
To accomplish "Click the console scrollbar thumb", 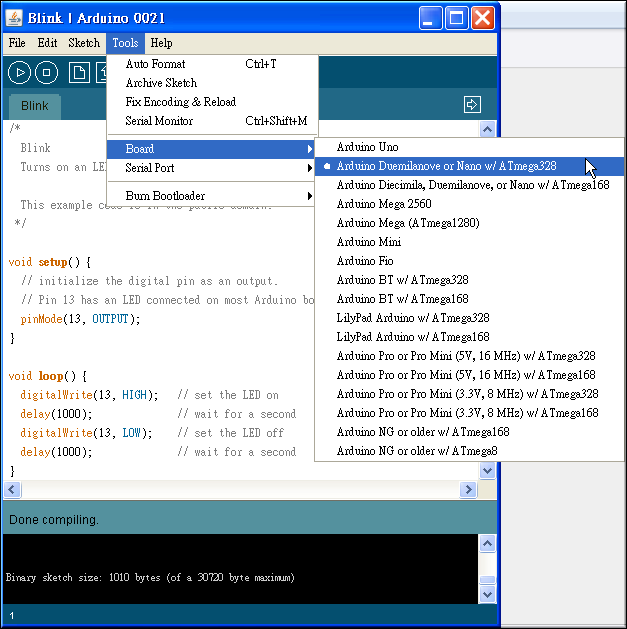I will (487, 580).
